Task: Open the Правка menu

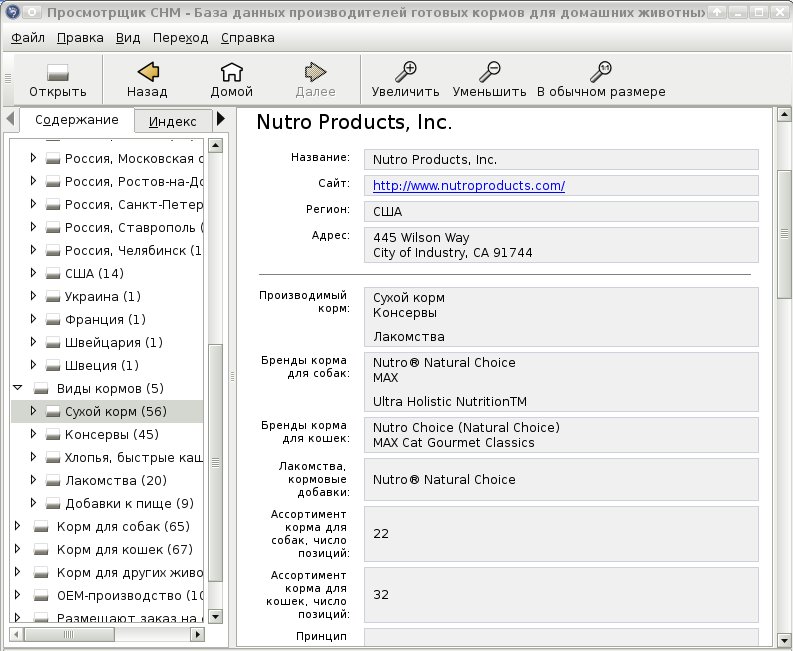Action: tap(80, 38)
